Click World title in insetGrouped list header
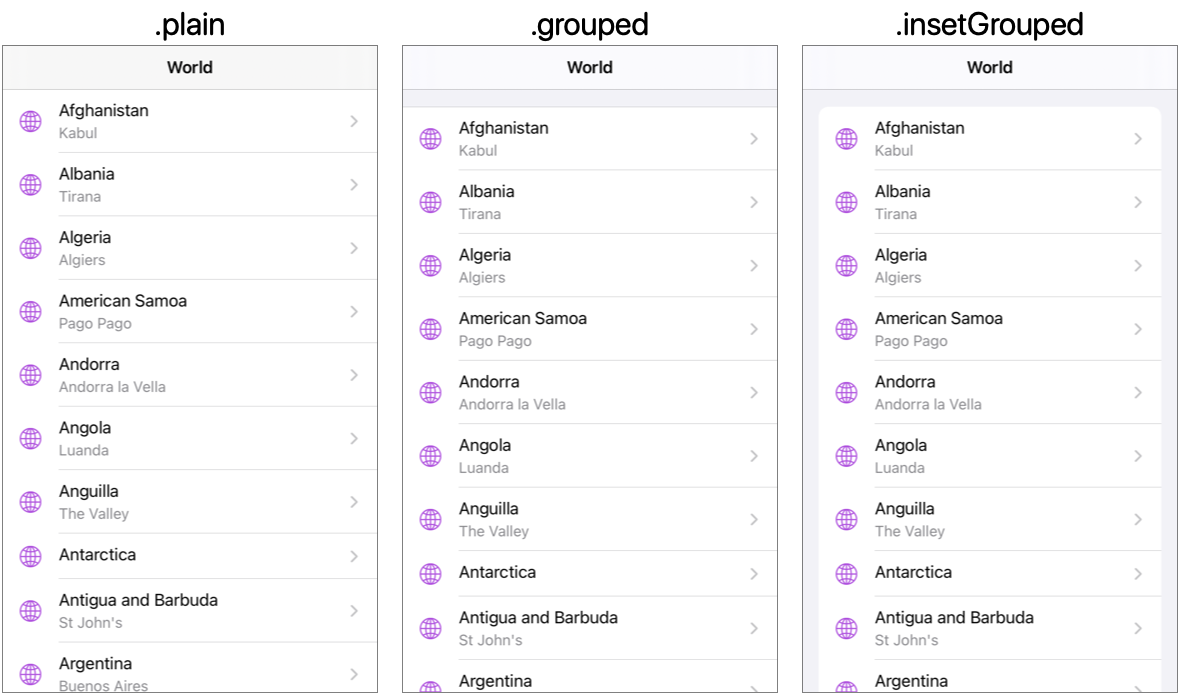This screenshot has width=1180, height=694. [990, 68]
